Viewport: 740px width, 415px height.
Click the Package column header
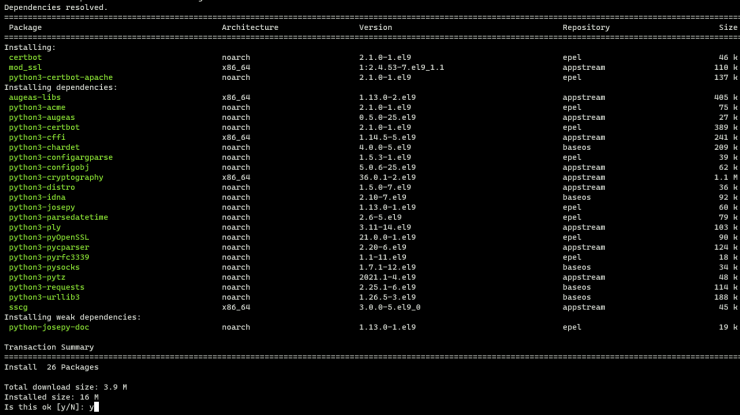click(x=25, y=27)
